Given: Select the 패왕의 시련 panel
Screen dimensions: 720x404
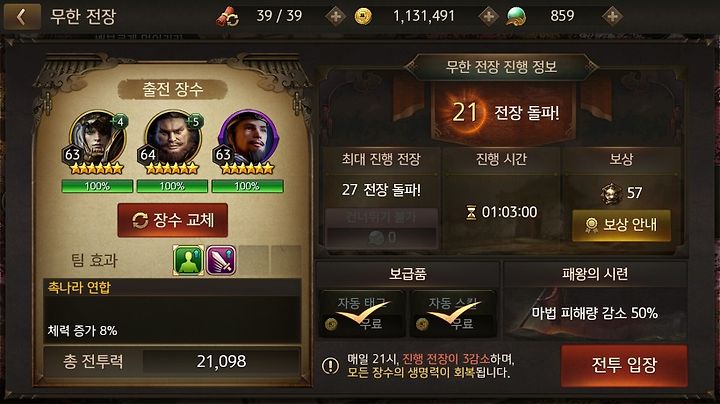Looking at the screenshot, I should click(x=596, y=301).
